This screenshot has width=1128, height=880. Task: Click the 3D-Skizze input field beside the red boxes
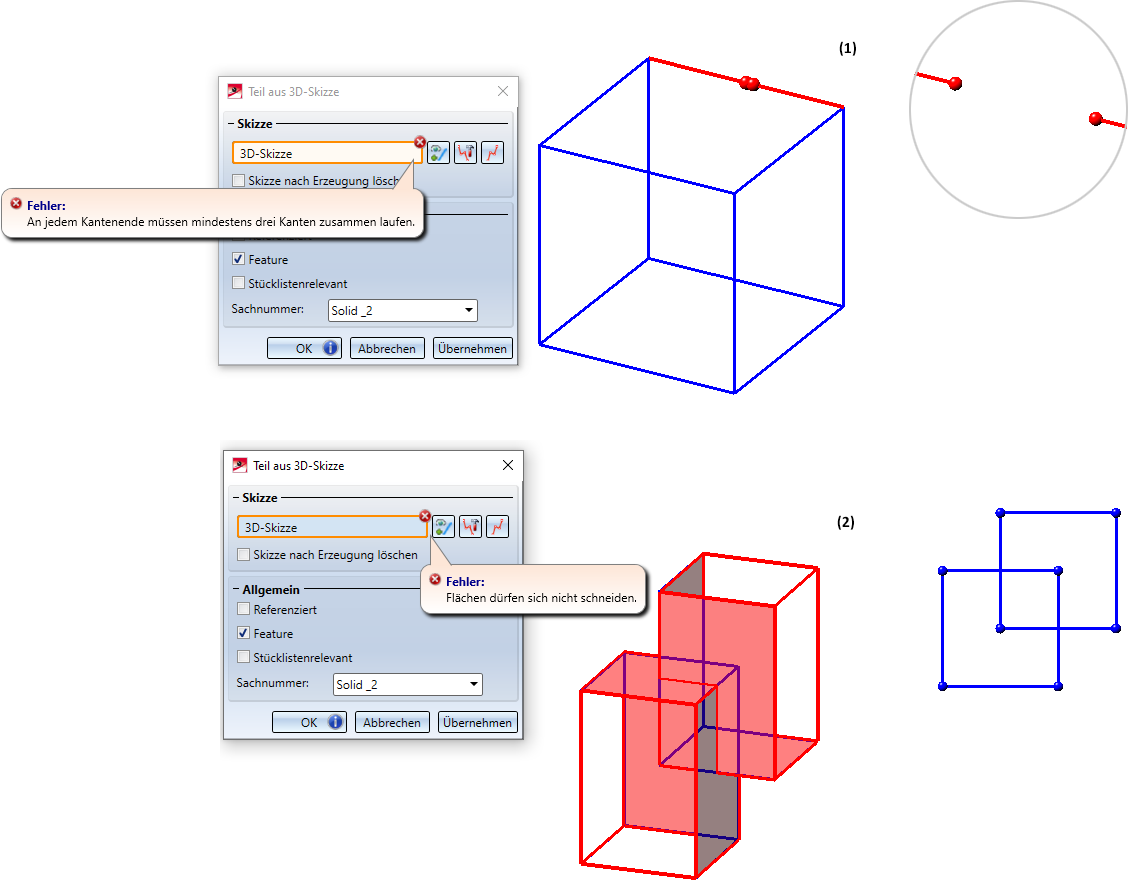(332, 527)
